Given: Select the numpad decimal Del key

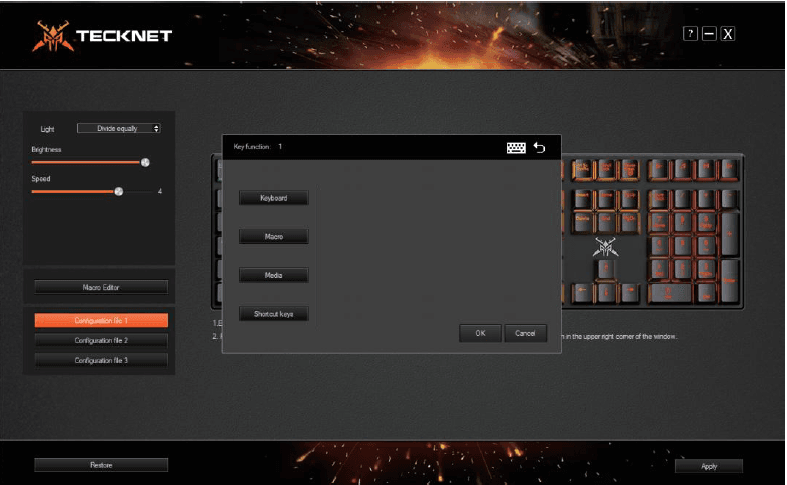Looking at the screenshot, I should point(705,293).
